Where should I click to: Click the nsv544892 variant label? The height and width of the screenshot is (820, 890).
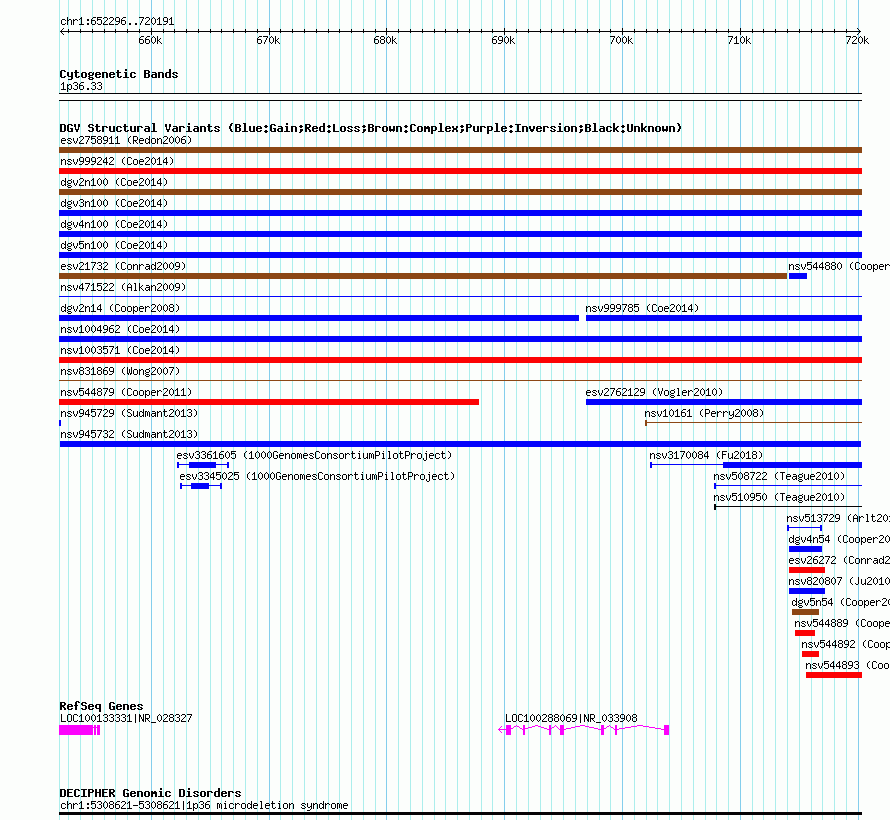click(x=845, y=644)
